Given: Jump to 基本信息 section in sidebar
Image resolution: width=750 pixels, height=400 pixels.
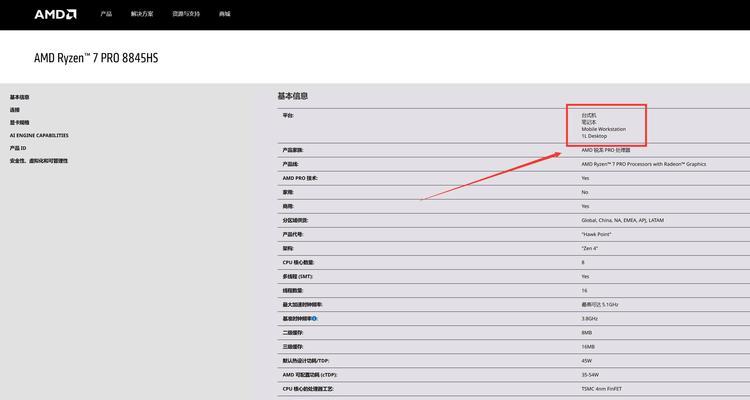Looking at the screenshot, I should 20,97.
